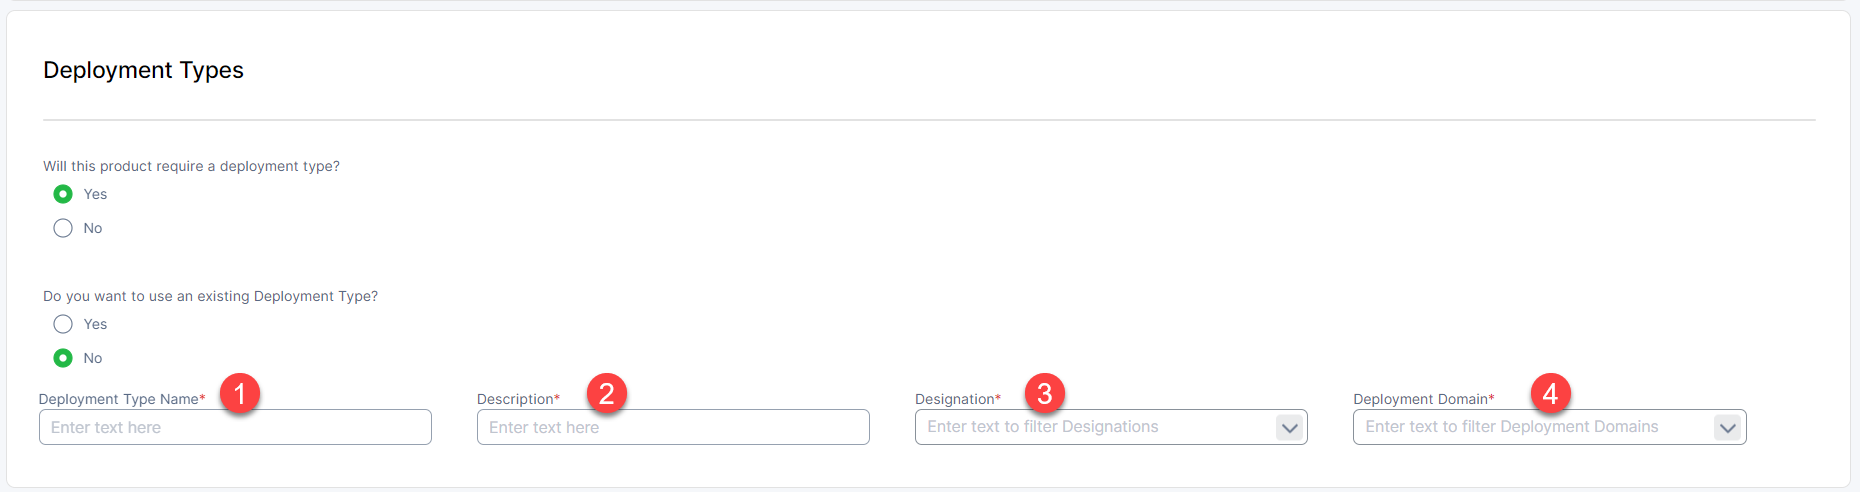Select Yes for requiring a deployment type
Image resolution: width=1860 pixels, height=492 pixels.
tap(63, 194)
